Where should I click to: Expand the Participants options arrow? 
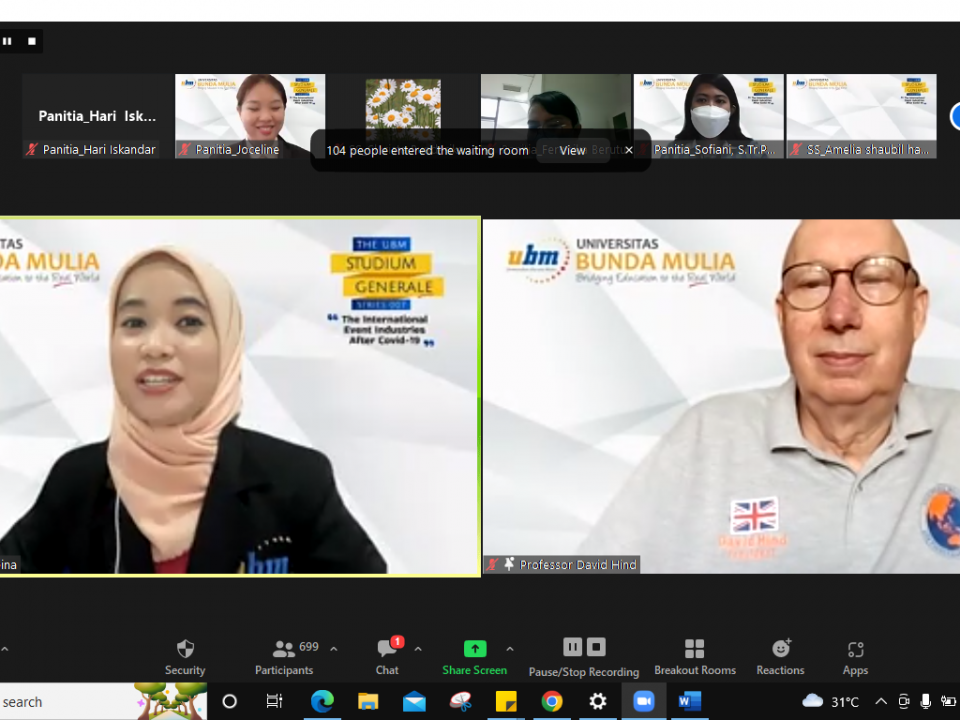(334, 649)
